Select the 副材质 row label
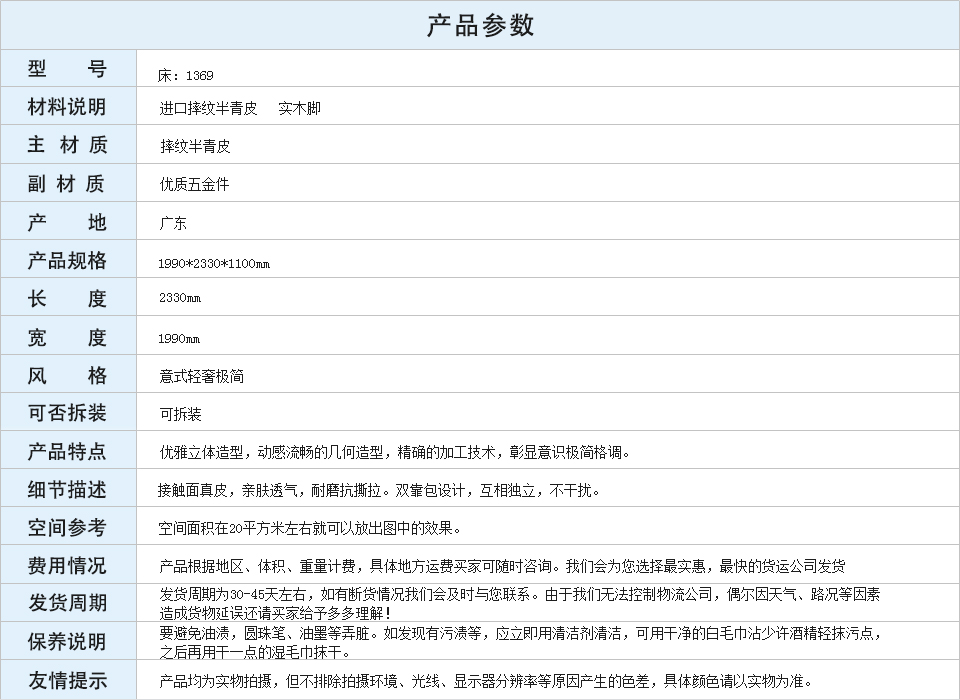960x700 pixels. click(67, 184)
